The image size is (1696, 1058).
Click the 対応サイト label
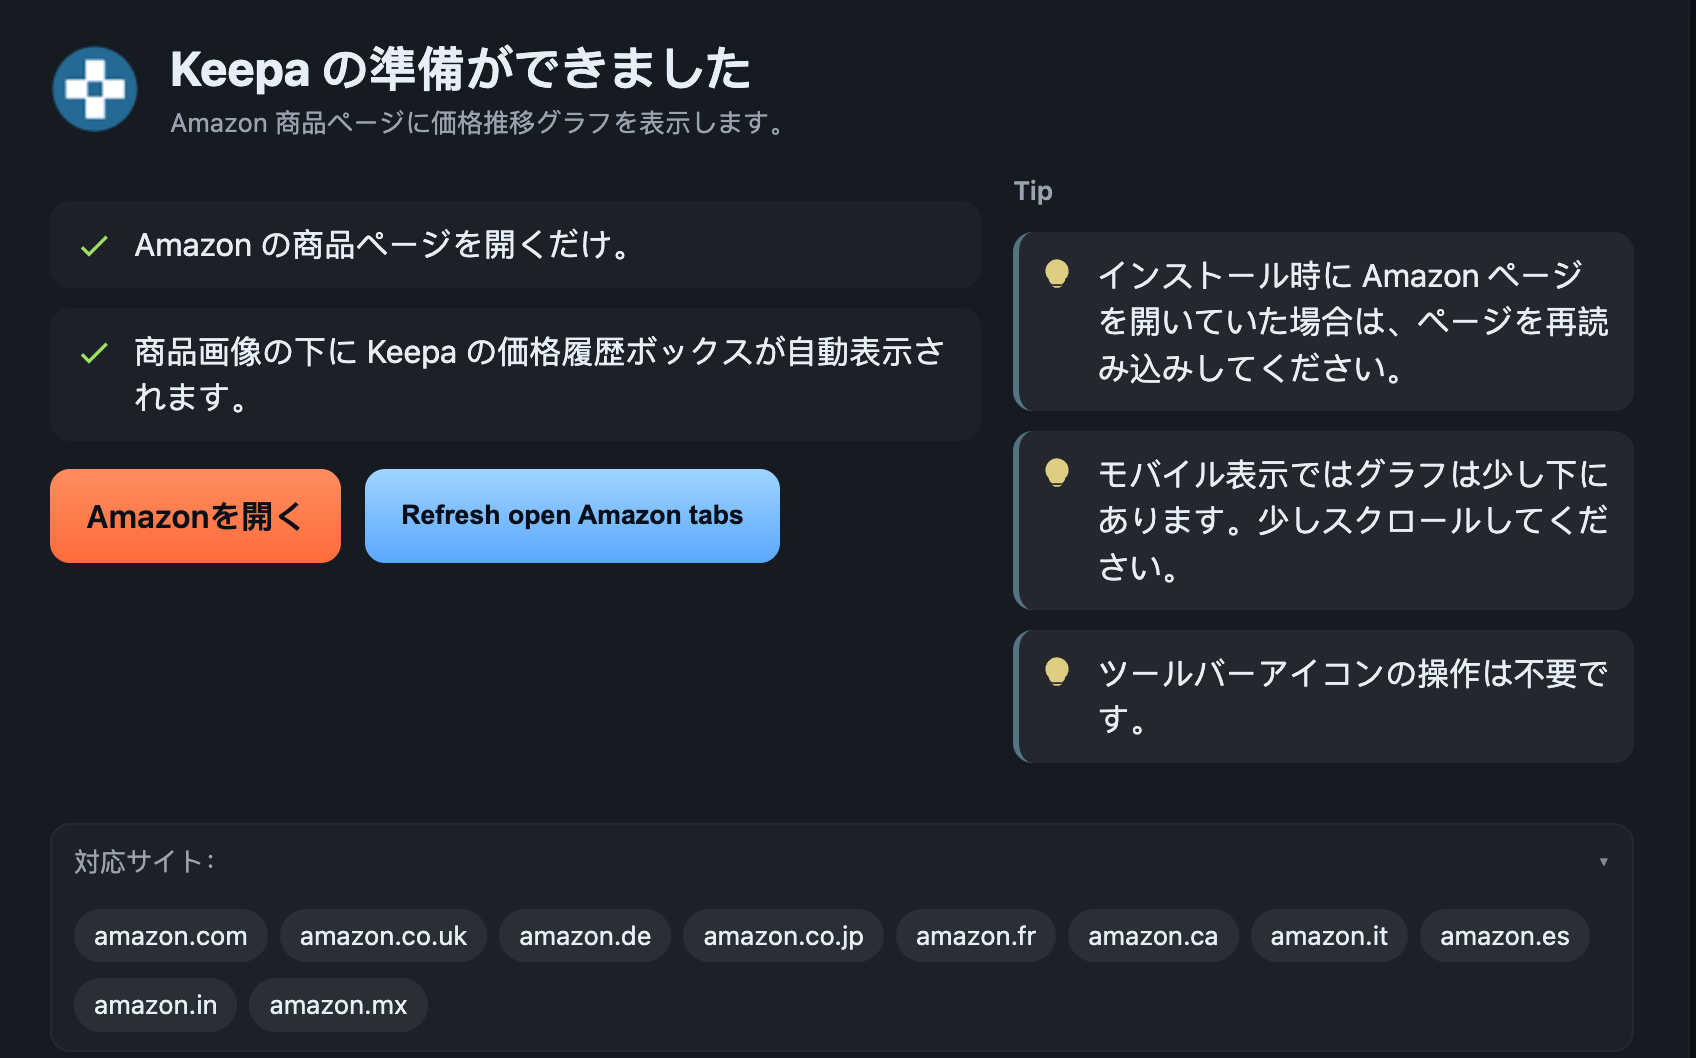tap(144, 862)
